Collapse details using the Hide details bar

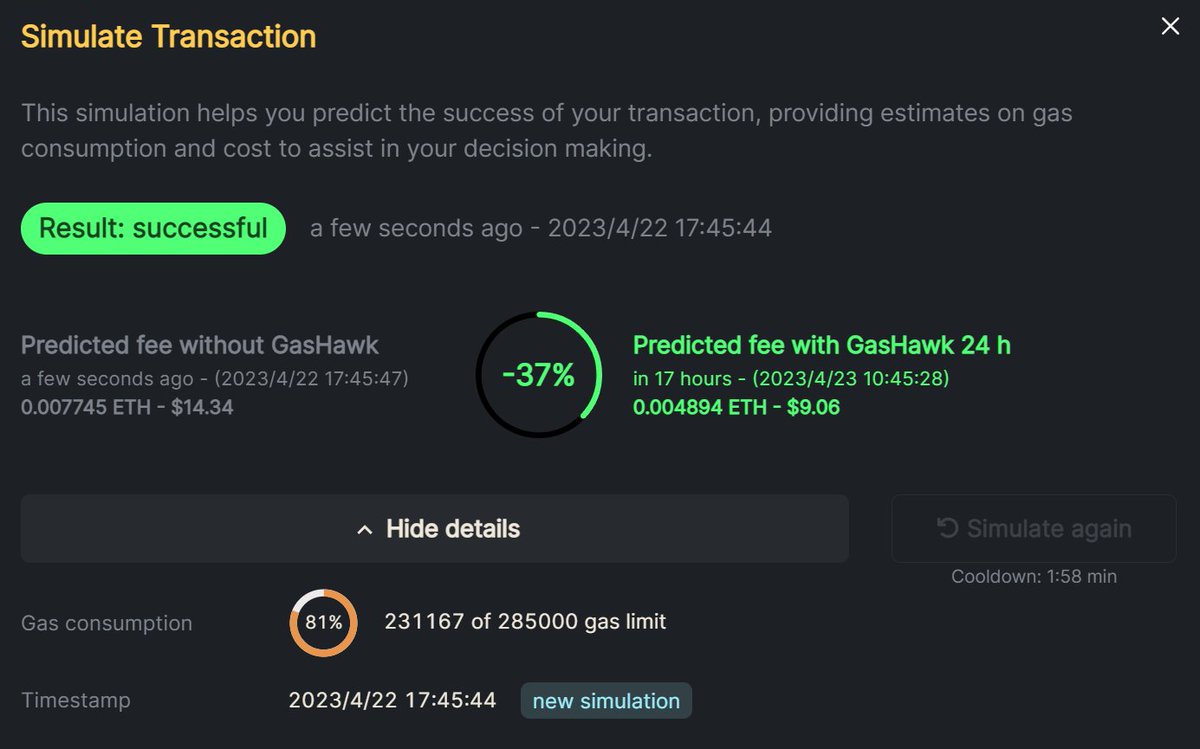point(435,528)
